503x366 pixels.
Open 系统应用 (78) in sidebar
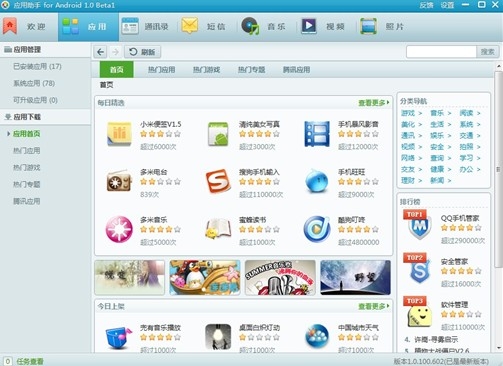[x=34, y=83]
